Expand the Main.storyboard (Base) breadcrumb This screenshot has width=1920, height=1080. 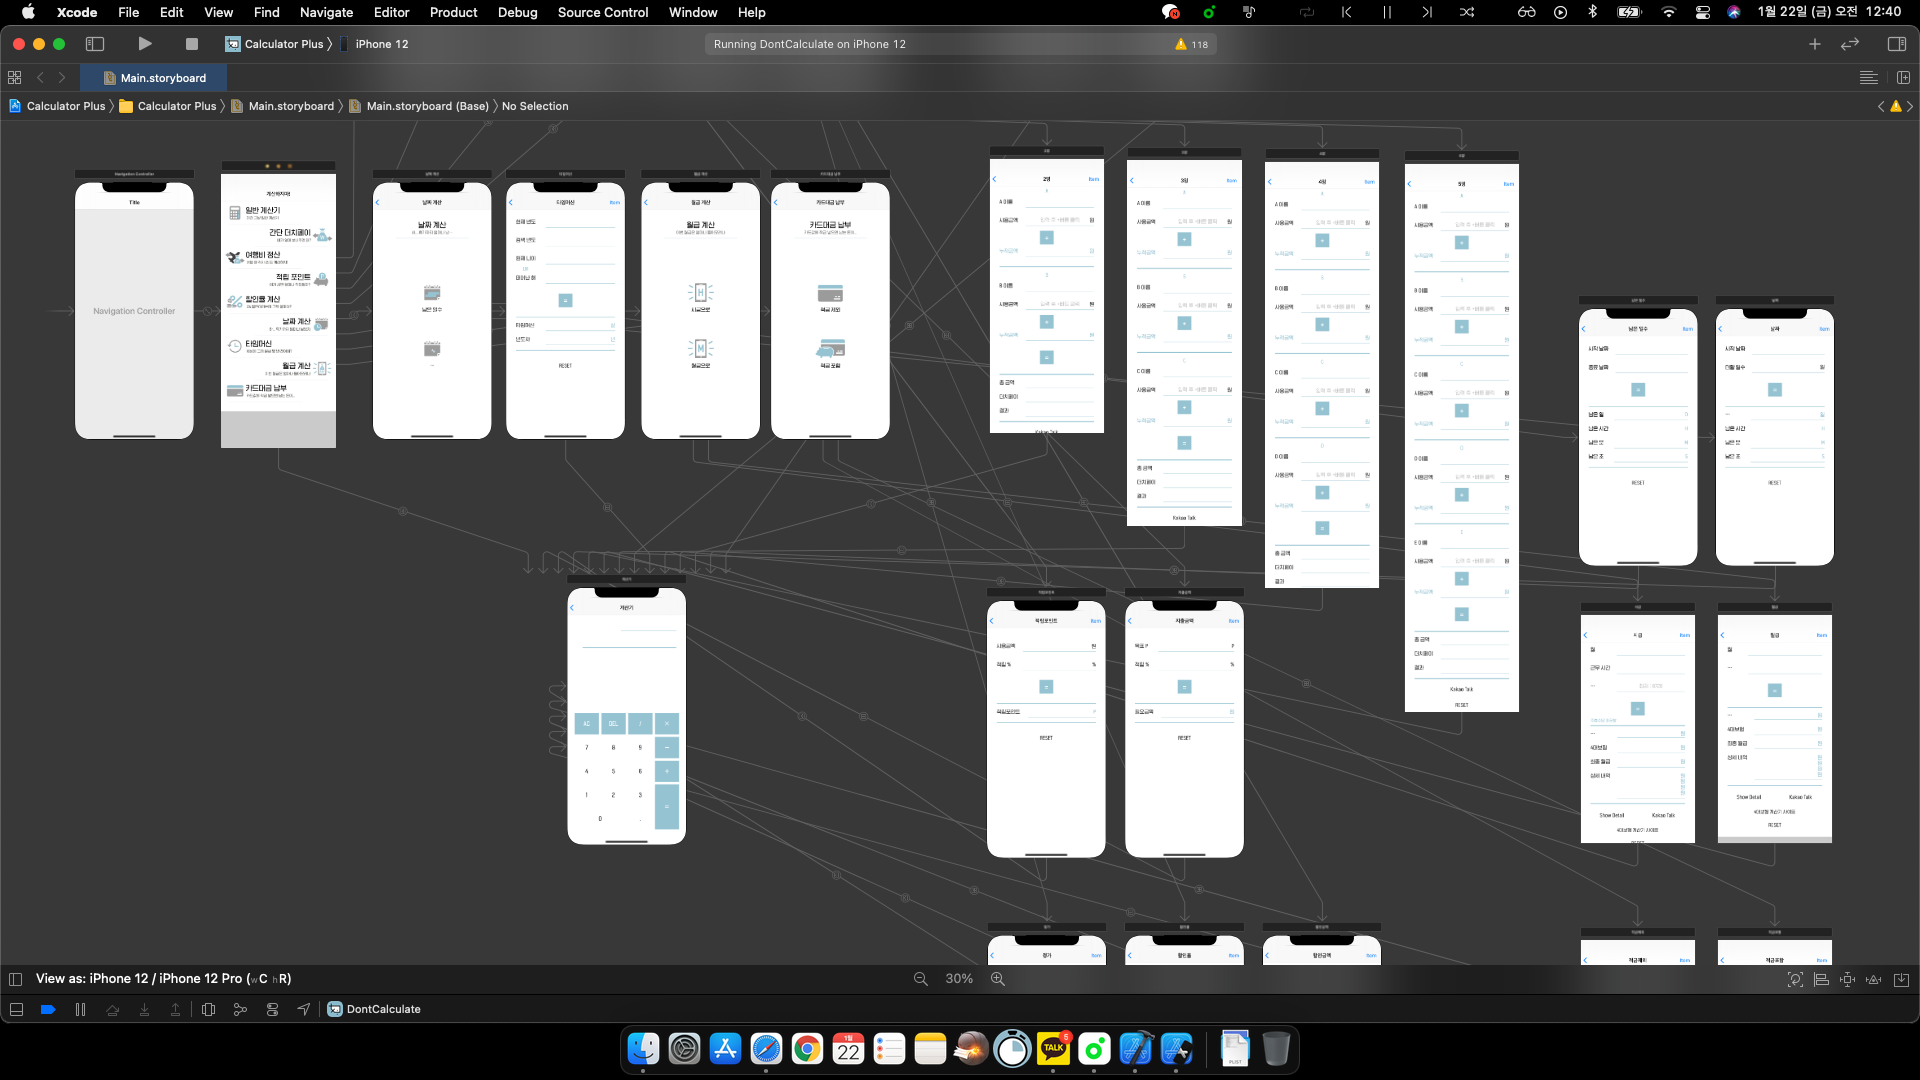427,106
